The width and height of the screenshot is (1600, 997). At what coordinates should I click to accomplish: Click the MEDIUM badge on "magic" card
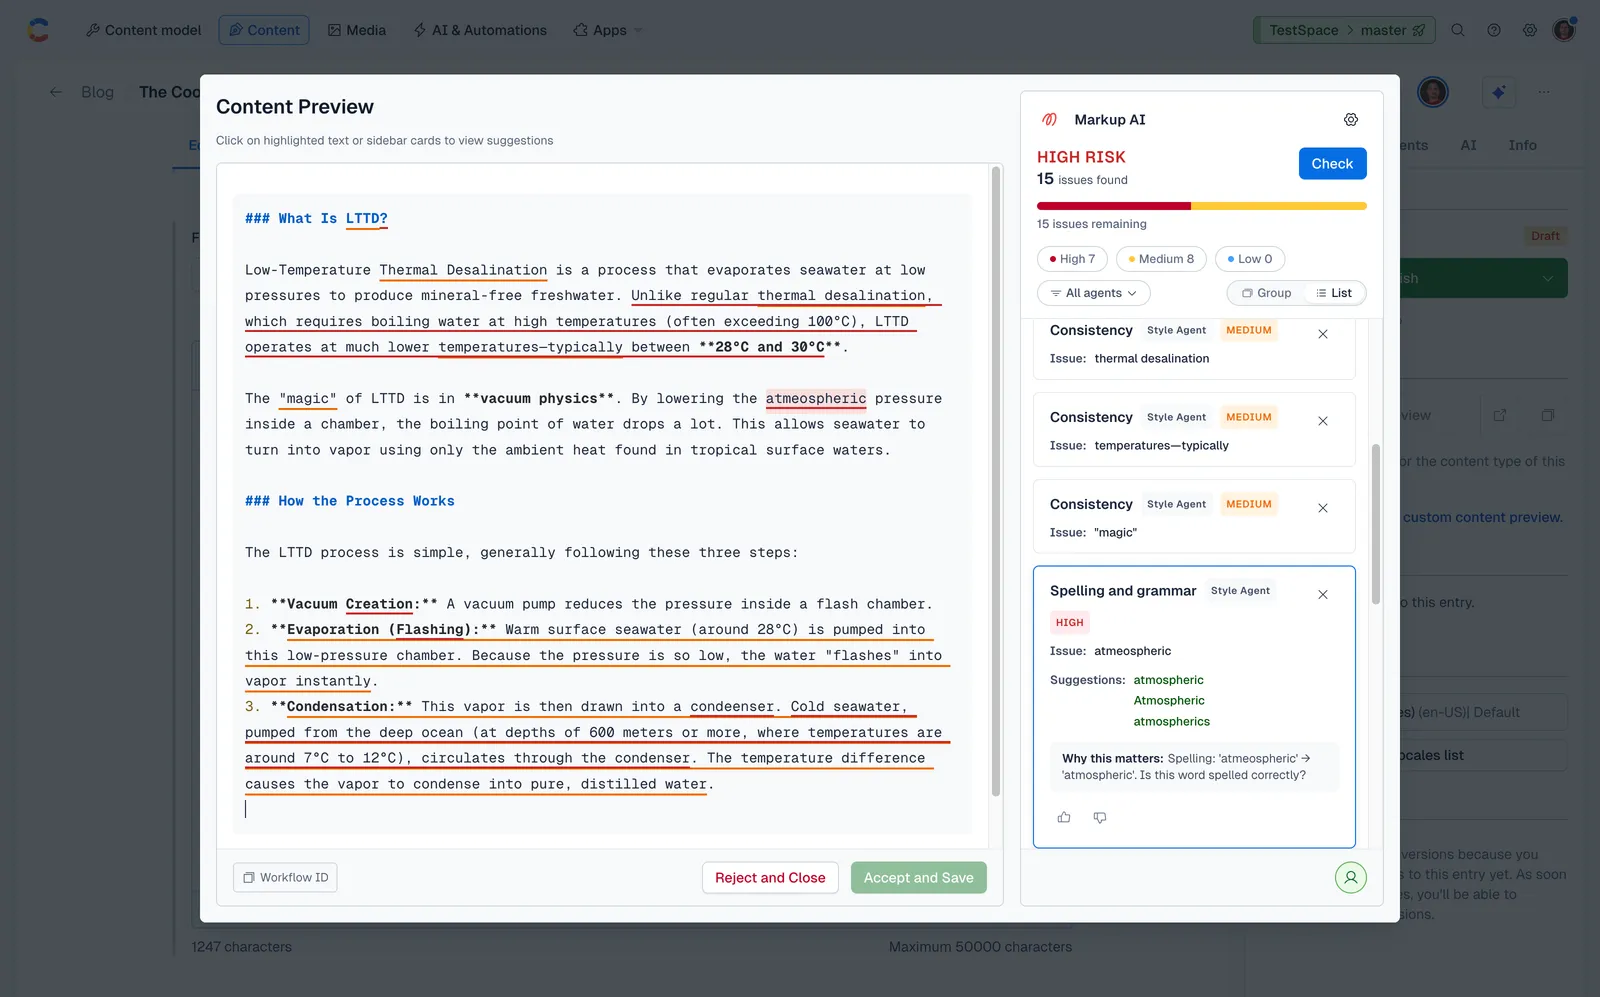1249,504
